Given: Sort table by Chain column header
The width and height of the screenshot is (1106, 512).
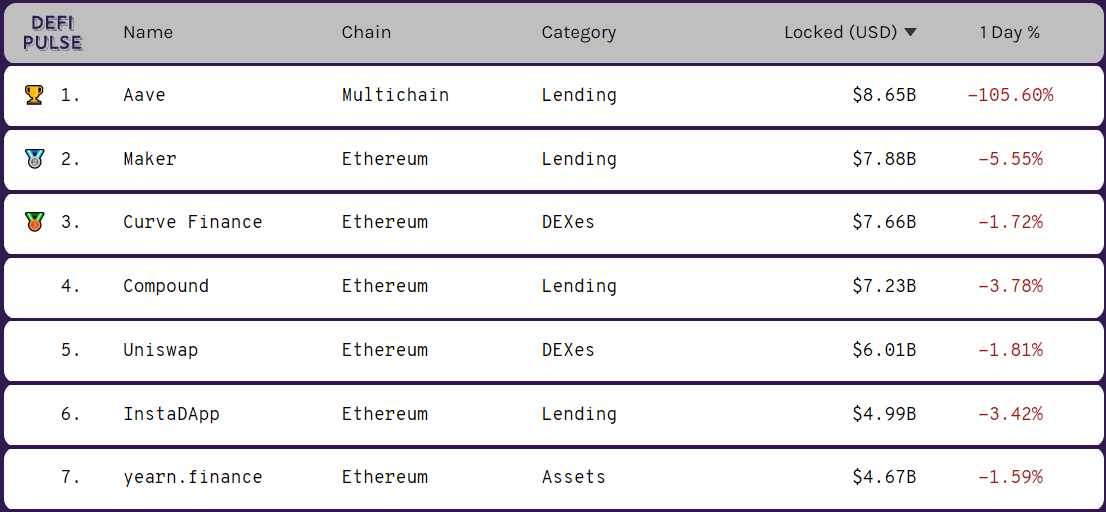Looking at the screenshot, I should pos(366,32).
